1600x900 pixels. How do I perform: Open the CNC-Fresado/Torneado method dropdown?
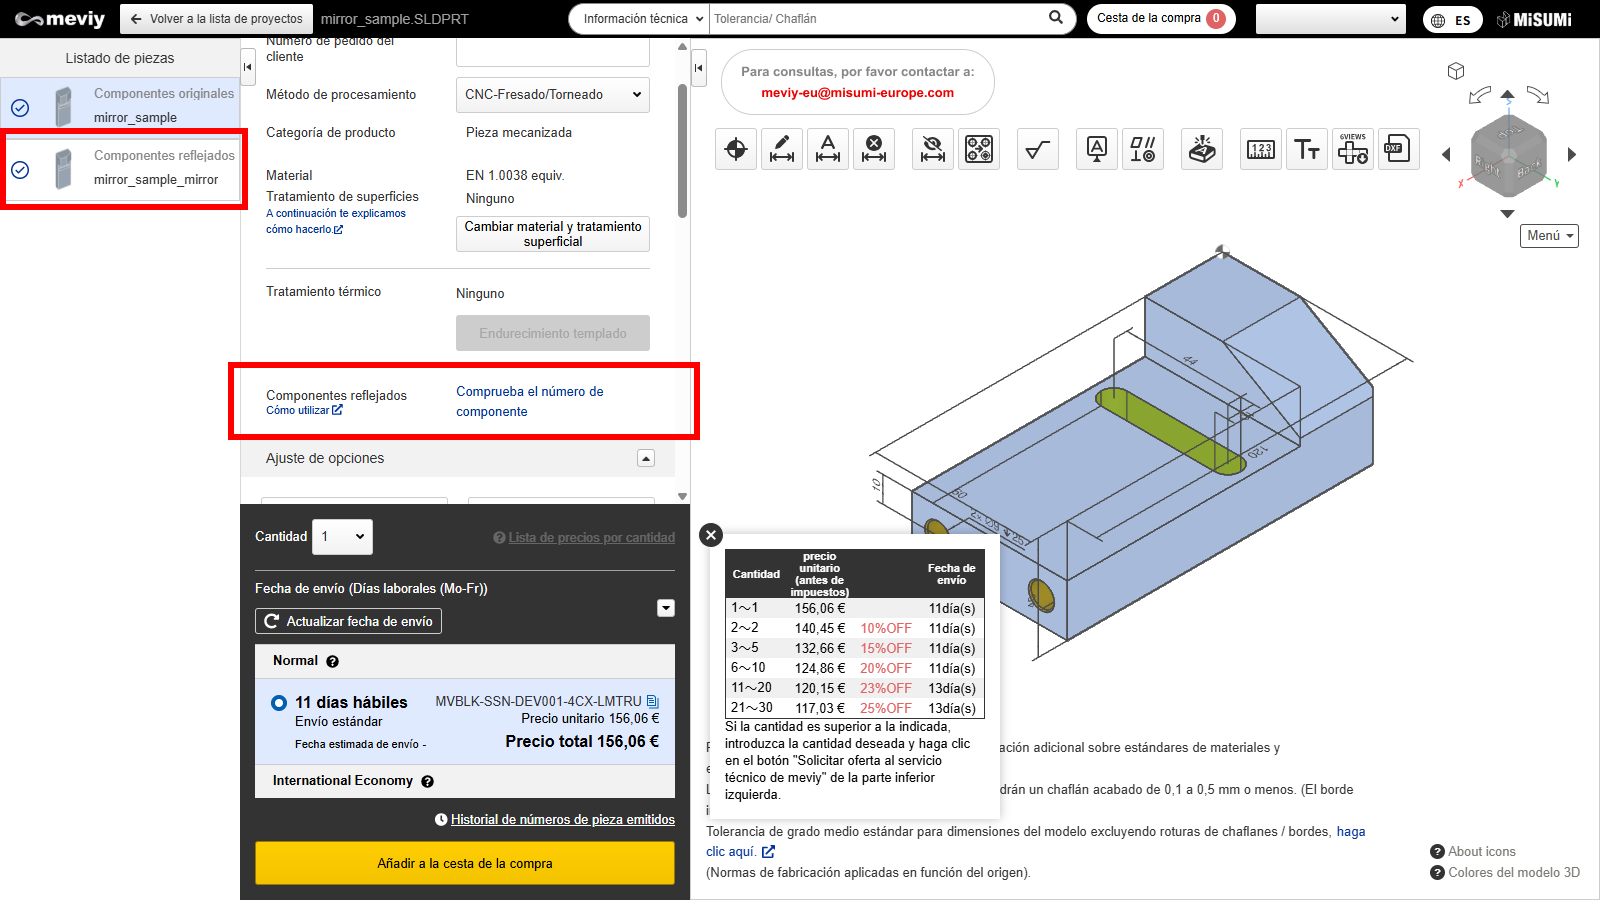[552, 95]
